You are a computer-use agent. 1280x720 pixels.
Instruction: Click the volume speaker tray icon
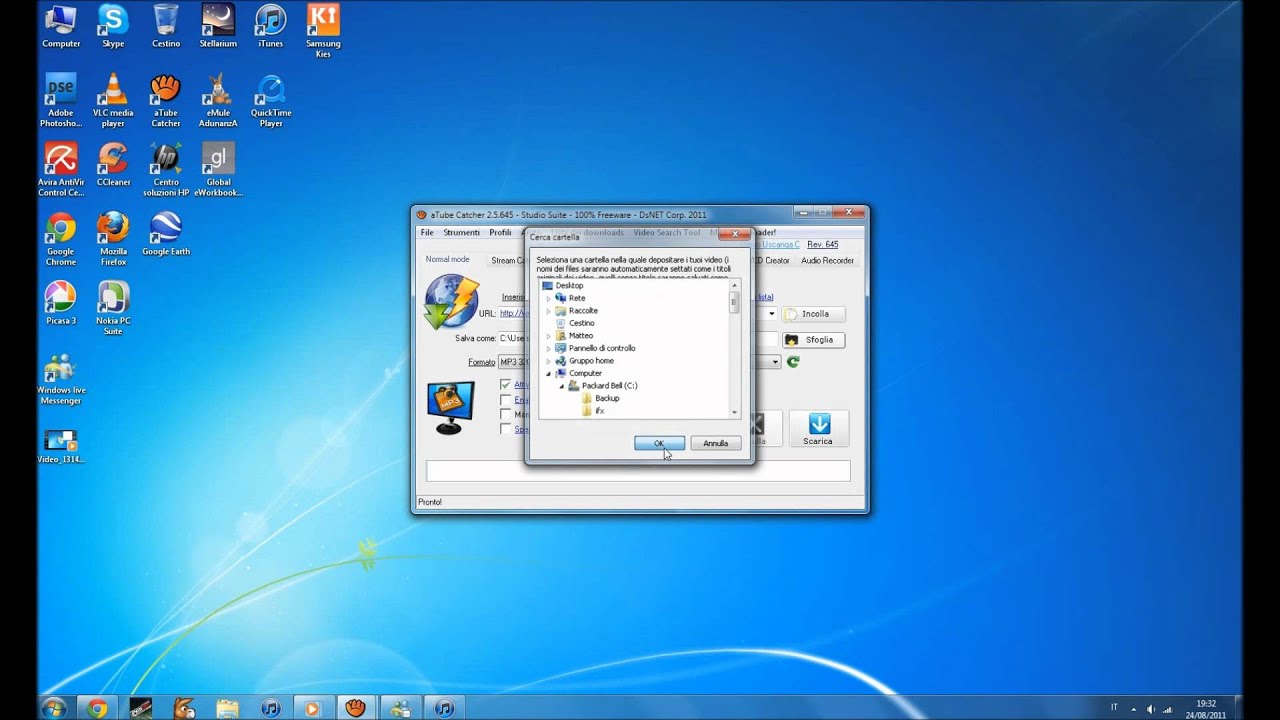coord(1150,708)
